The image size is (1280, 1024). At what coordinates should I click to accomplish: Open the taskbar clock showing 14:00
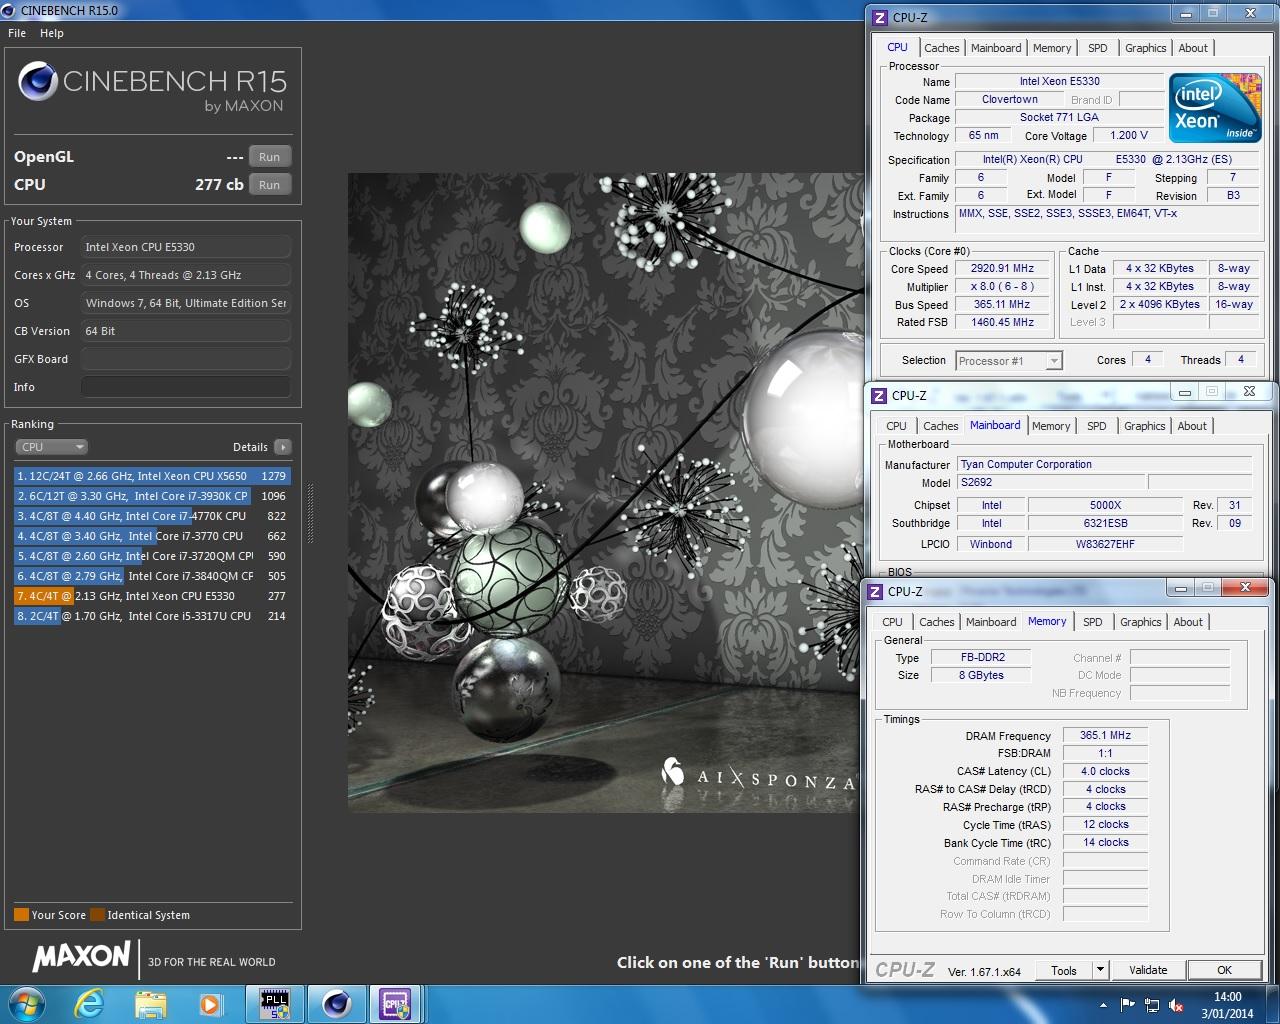tap(1227, 1005)
